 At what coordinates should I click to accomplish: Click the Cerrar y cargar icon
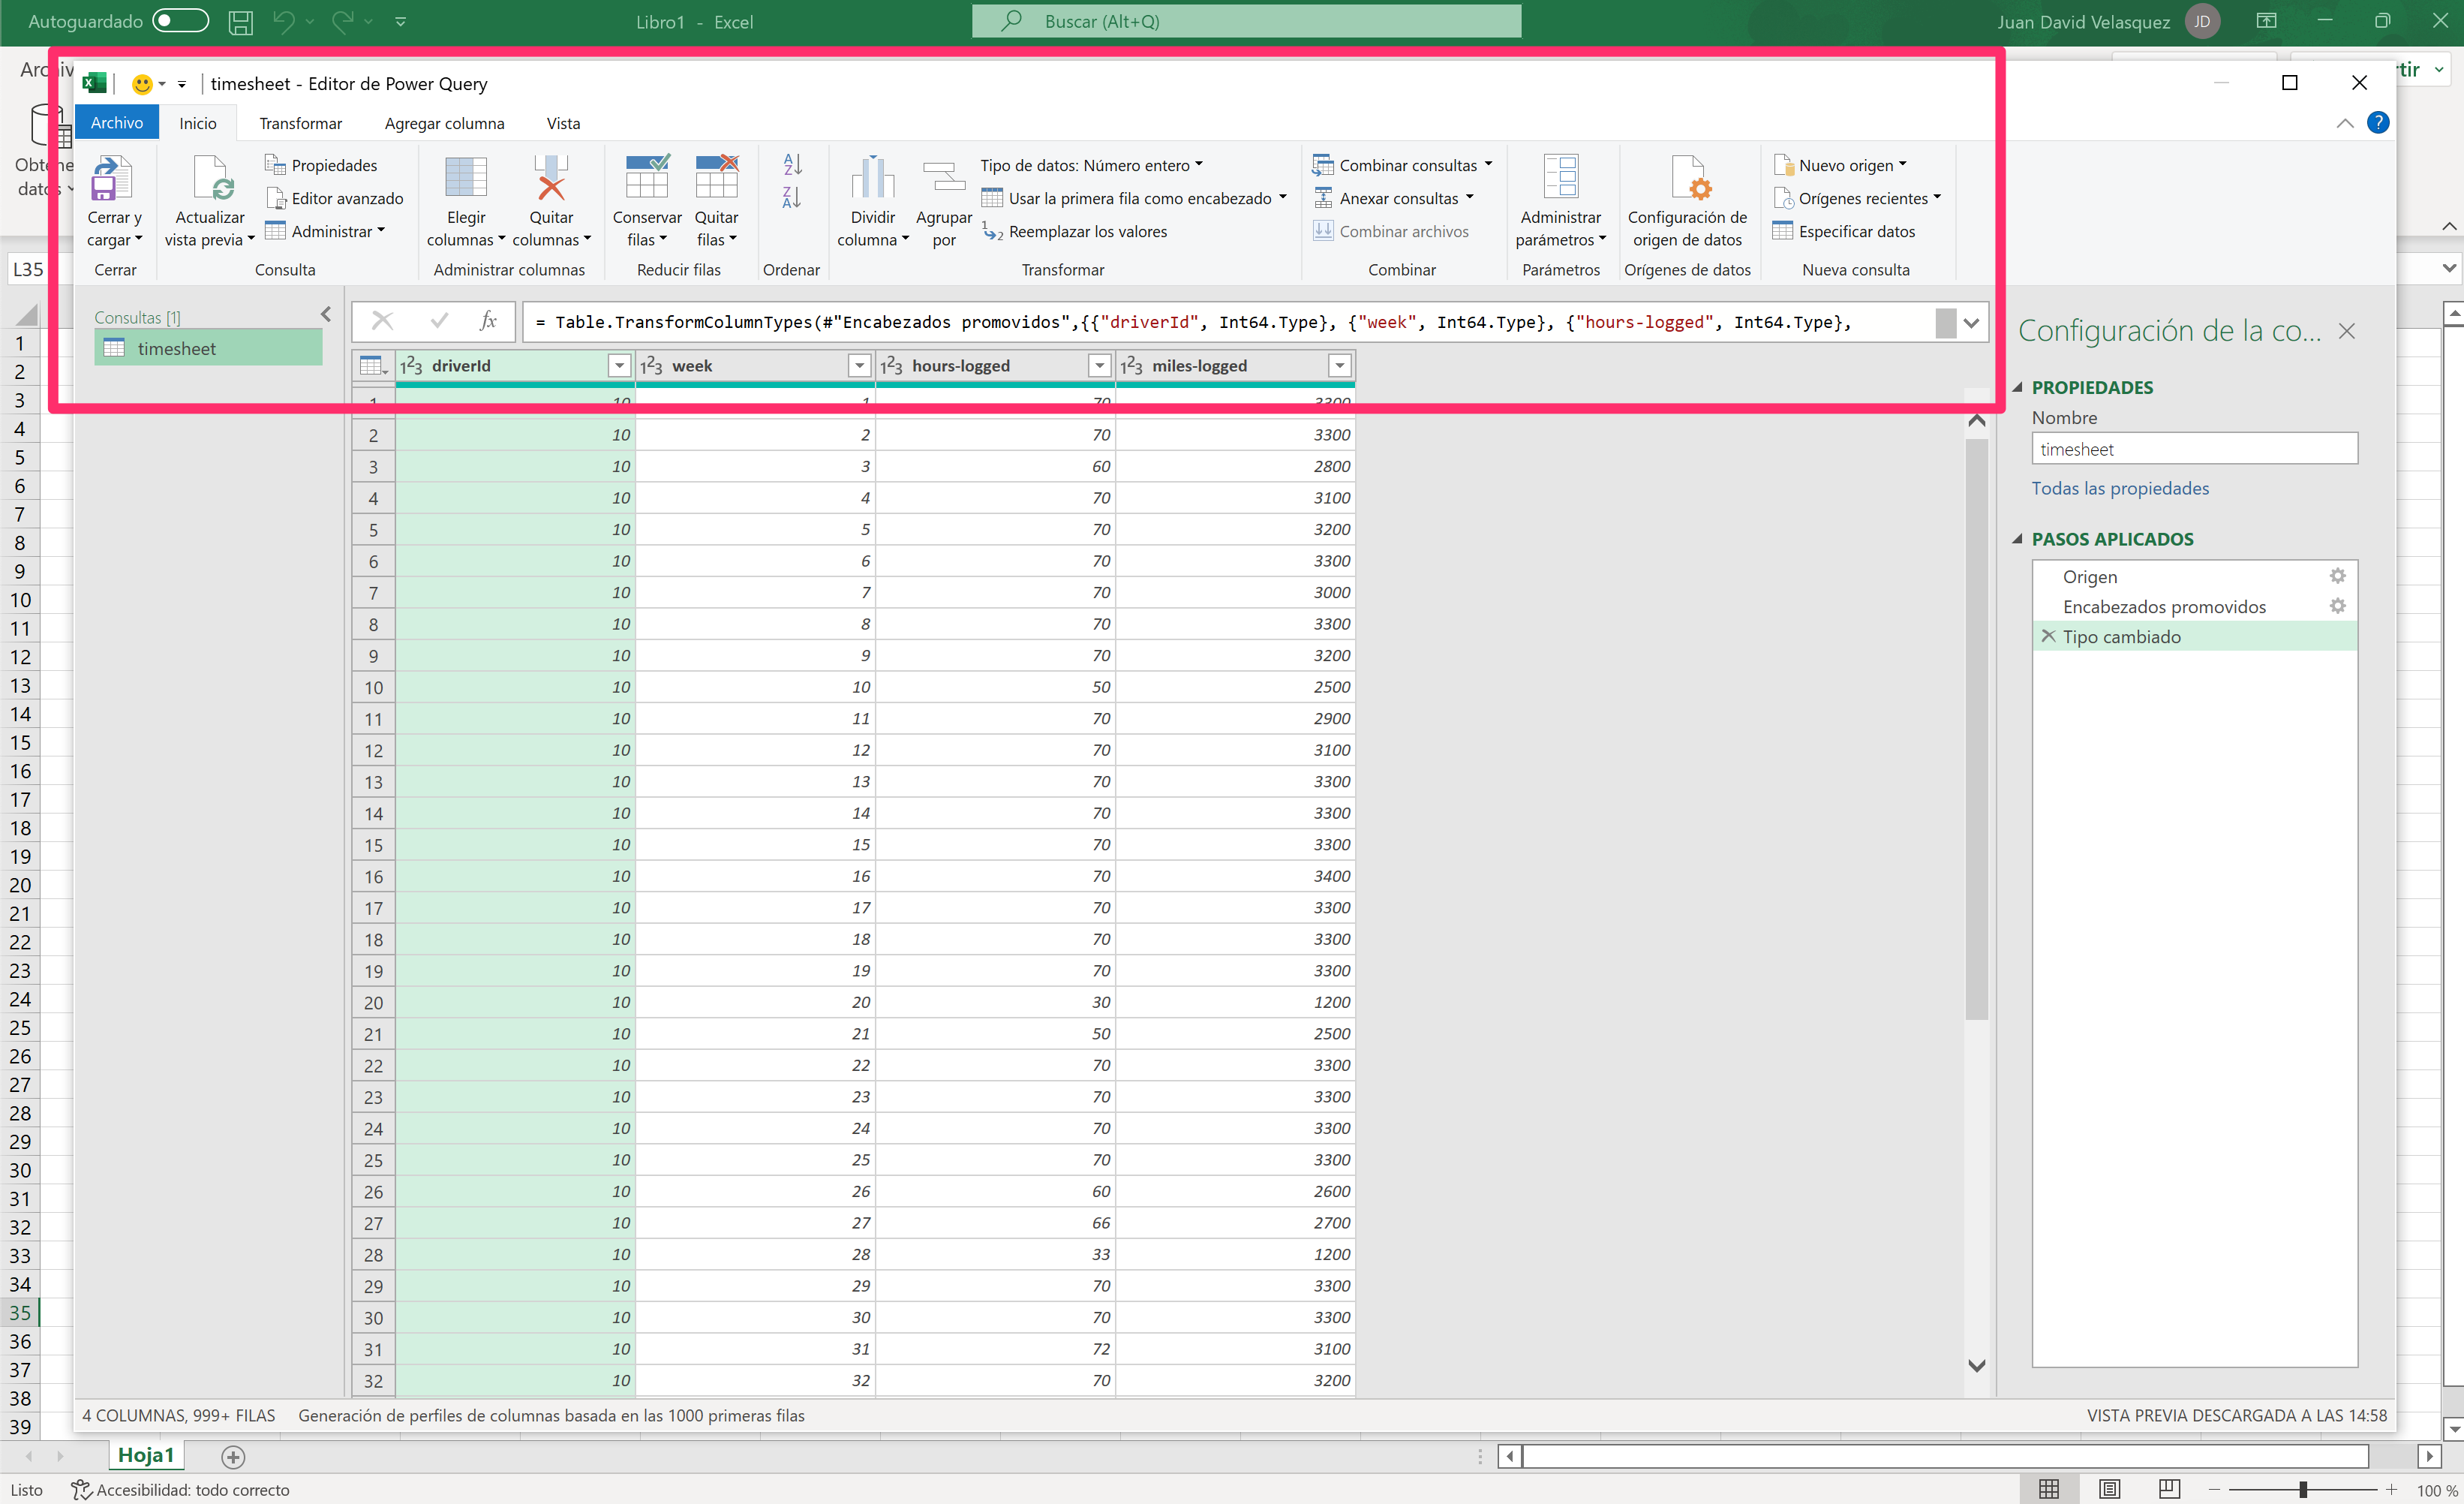[x=112, y=178]
